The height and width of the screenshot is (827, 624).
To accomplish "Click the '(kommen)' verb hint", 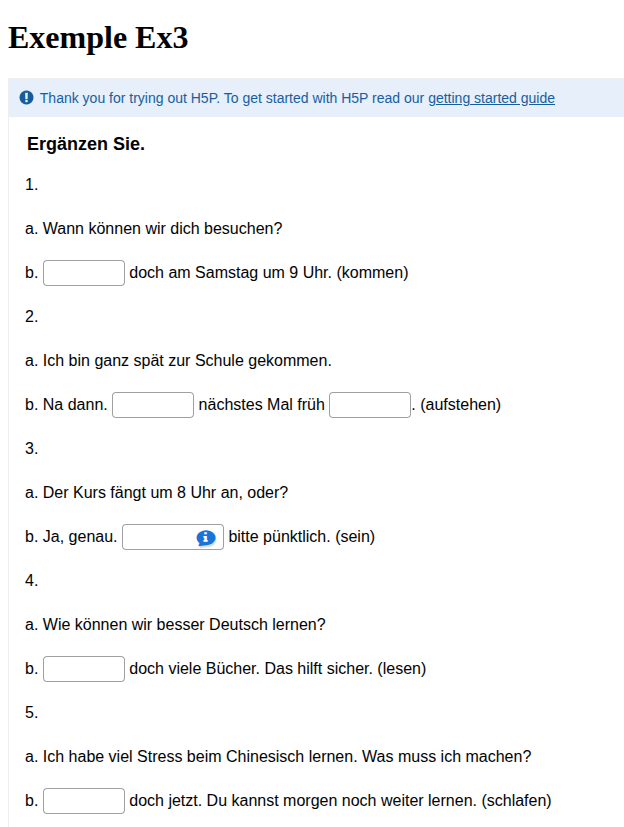I will [x=373, y=273].
